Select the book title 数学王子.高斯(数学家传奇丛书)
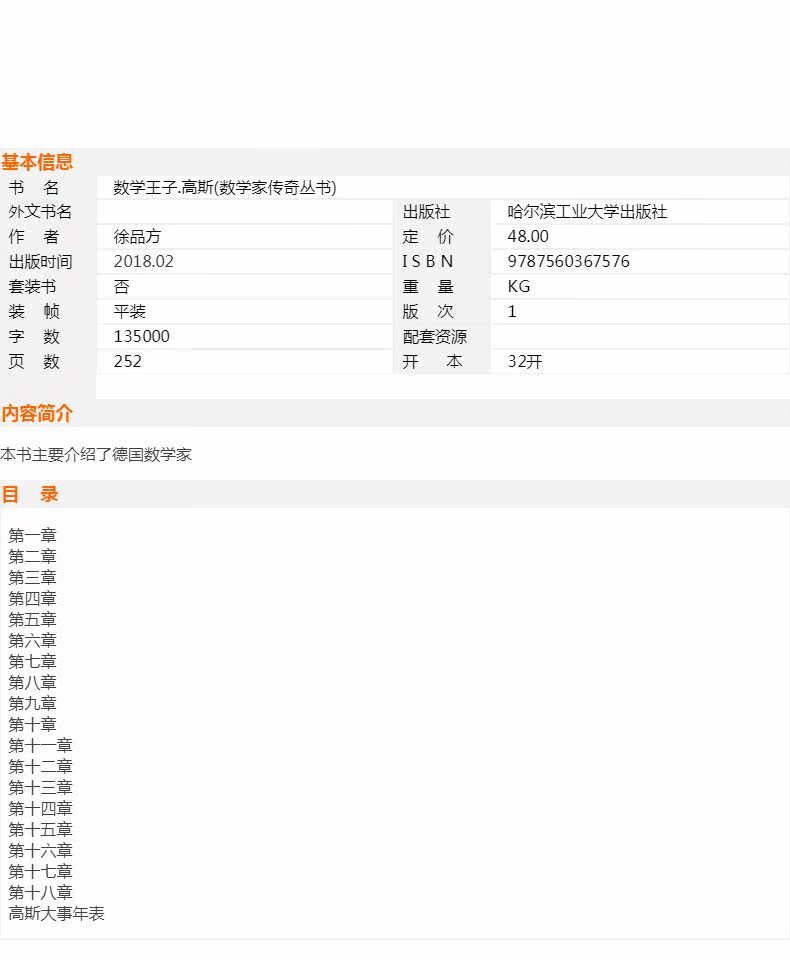Viewport: 790px width, 960px height. click(225, 187)
